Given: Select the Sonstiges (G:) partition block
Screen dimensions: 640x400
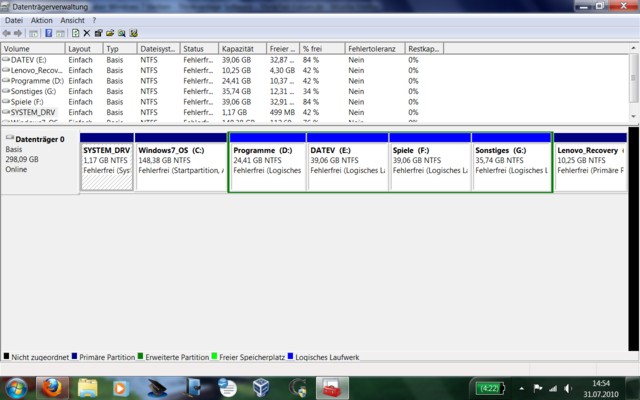Looking at the screenshot, I should 511,162.
